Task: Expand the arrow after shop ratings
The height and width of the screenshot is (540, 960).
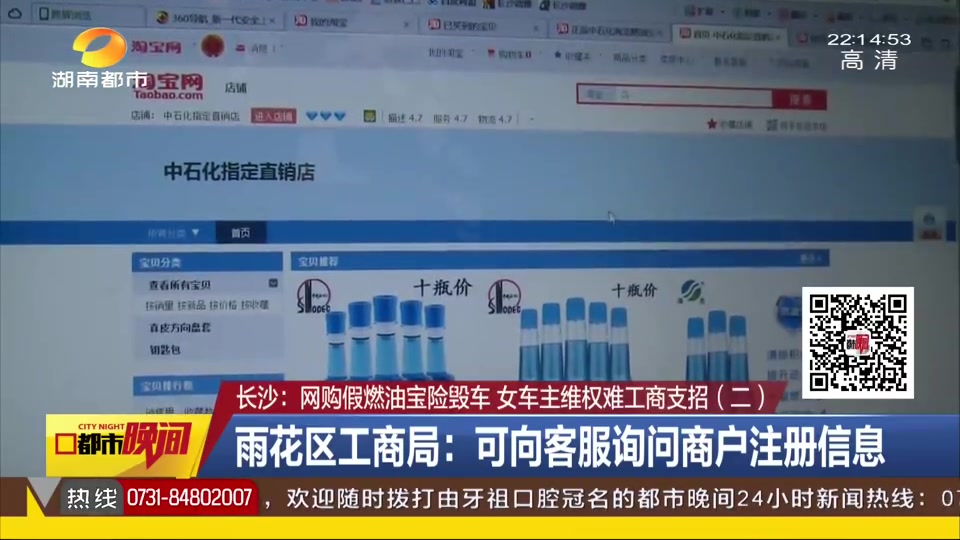Action: click(531, 119)
